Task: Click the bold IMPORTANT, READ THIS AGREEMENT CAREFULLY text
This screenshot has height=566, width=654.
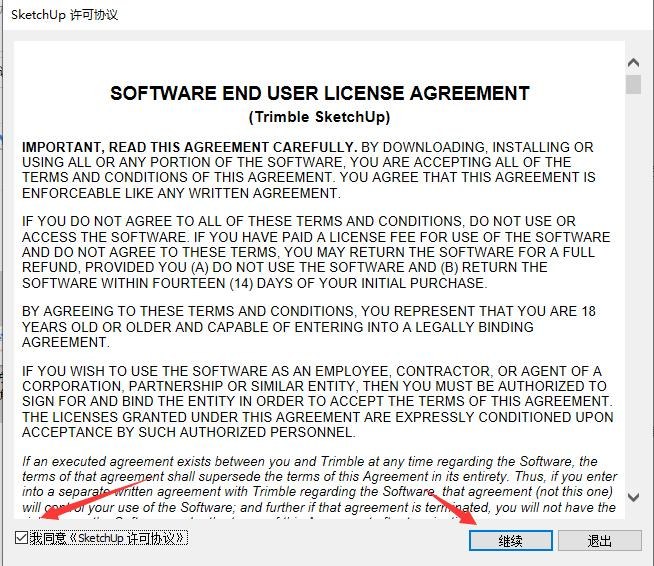Action: (190, 147)
